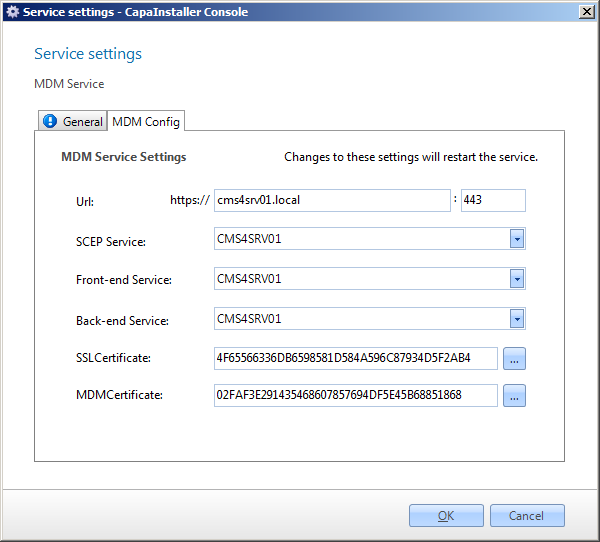Click the 'Service settings' blue heading
The height and width of the screenshot is (542, 600).
pos(88,54)
